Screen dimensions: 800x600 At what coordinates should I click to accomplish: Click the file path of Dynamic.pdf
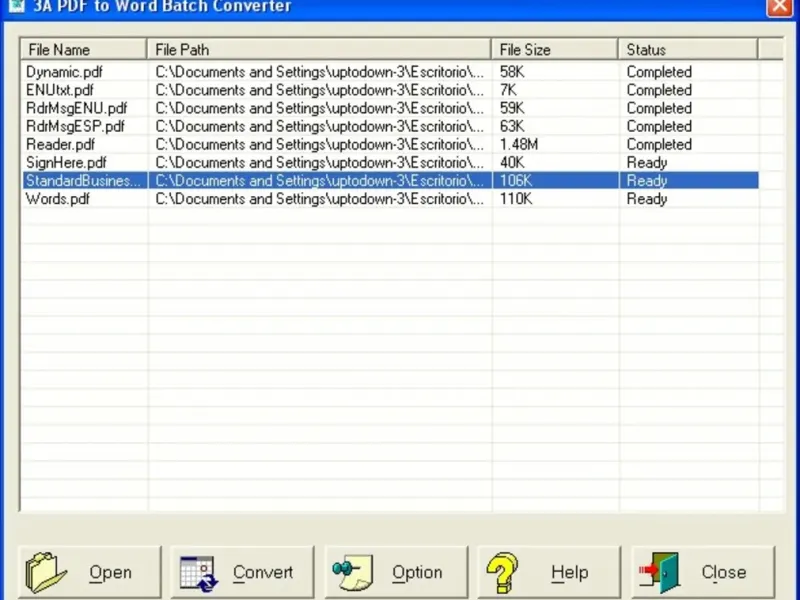pyautogui.click(x=319, y=72)
